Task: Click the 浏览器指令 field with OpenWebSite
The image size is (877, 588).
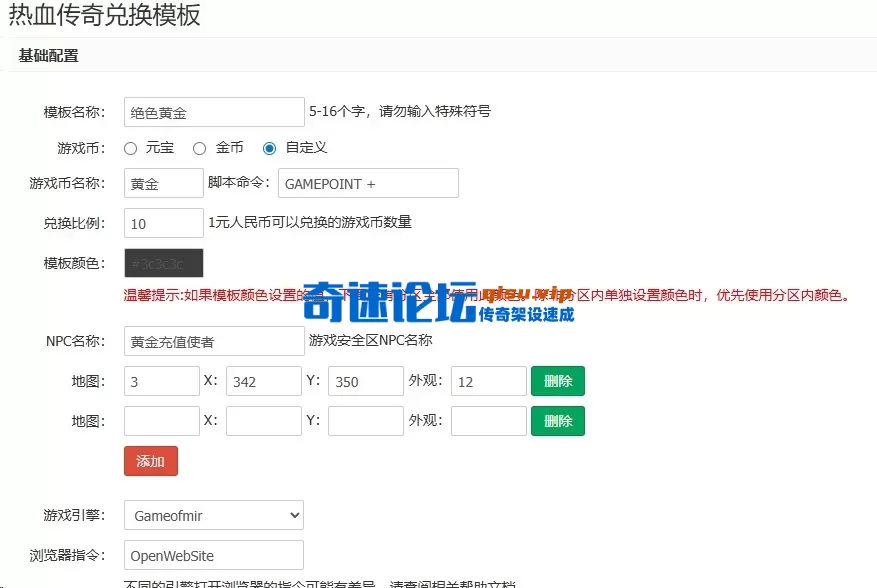Action: point(214,555)
